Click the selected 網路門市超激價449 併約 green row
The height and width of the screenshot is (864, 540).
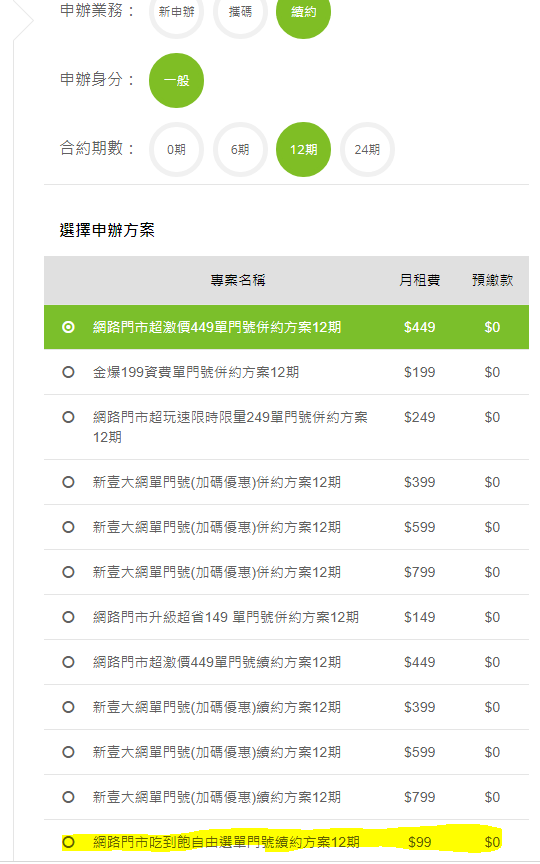286,327
